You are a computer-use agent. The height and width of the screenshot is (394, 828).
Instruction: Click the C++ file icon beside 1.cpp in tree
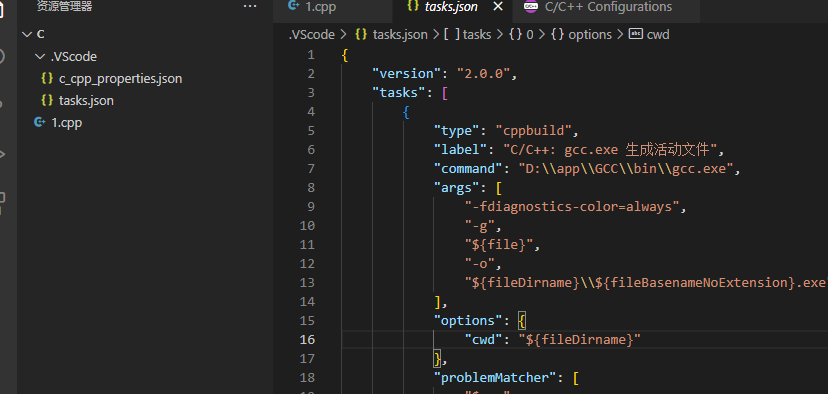click(39, 123)
